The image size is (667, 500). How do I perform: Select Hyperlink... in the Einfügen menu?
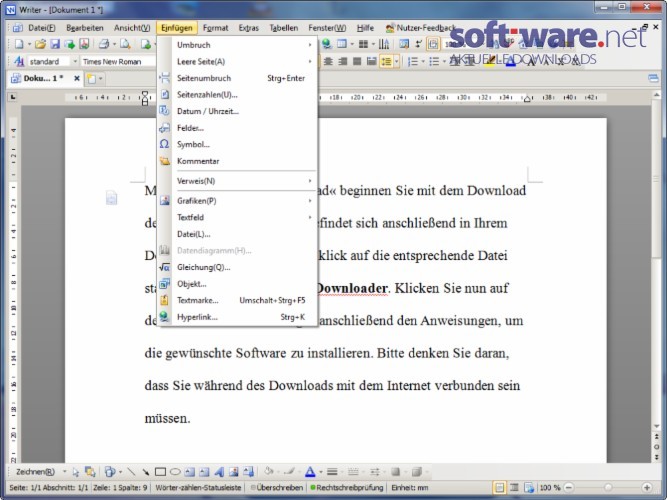[237, 317]
